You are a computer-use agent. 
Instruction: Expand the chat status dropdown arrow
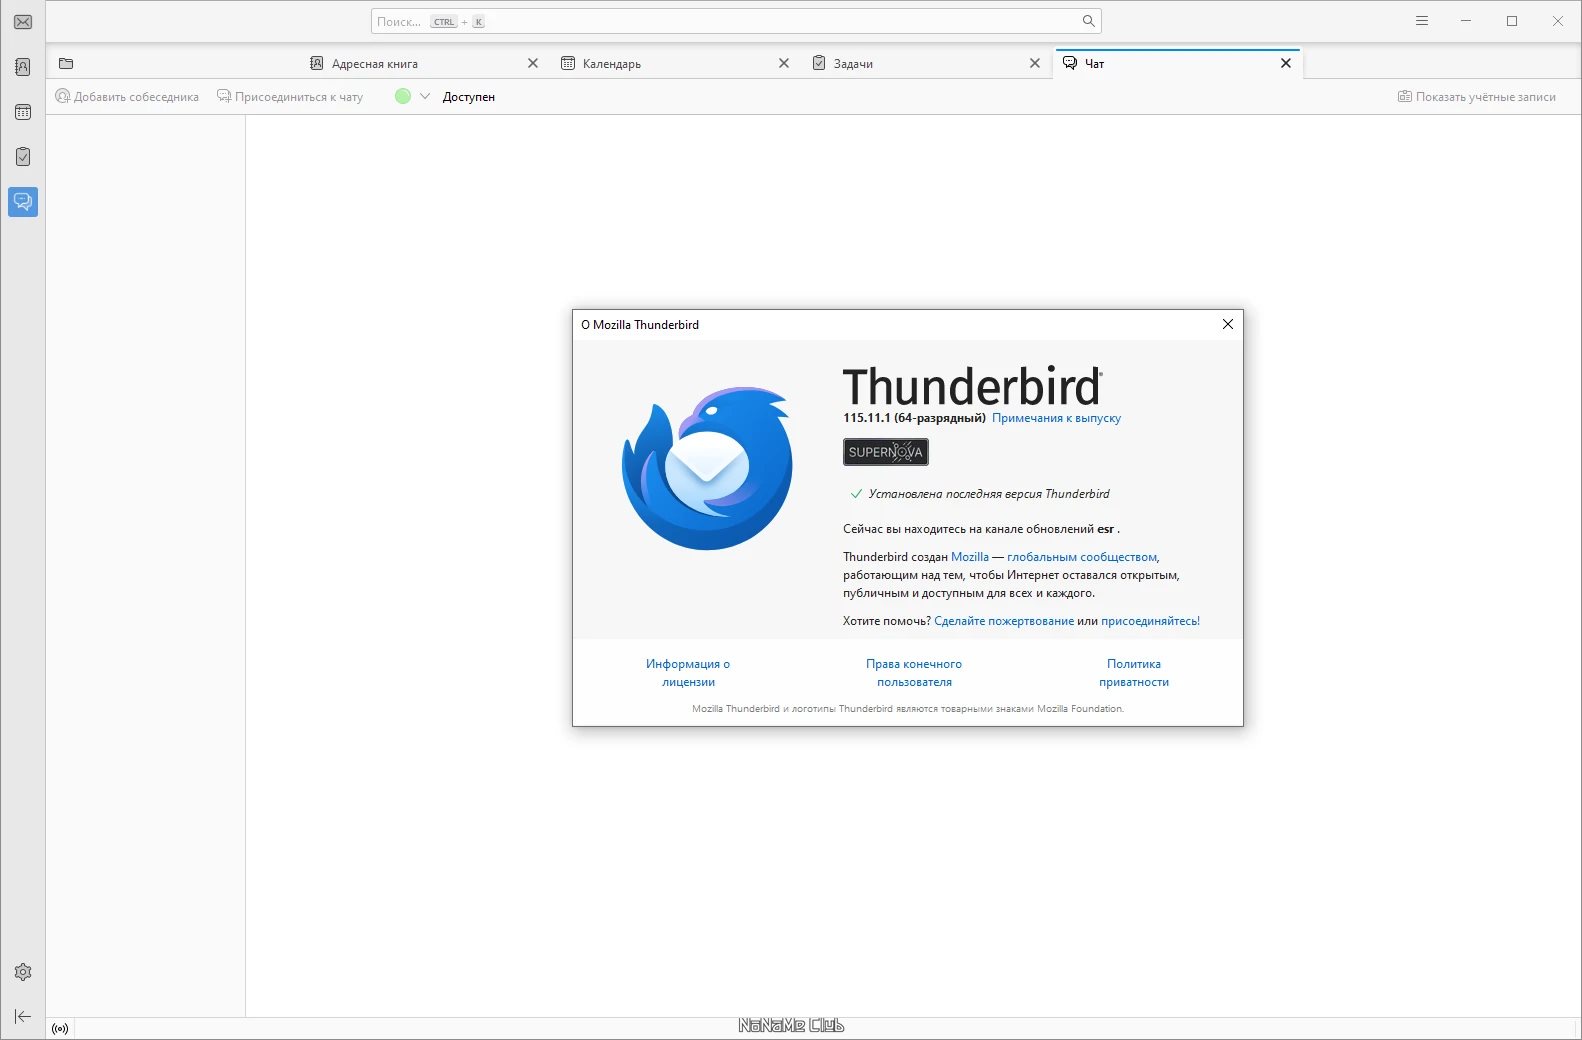point(425,97)
